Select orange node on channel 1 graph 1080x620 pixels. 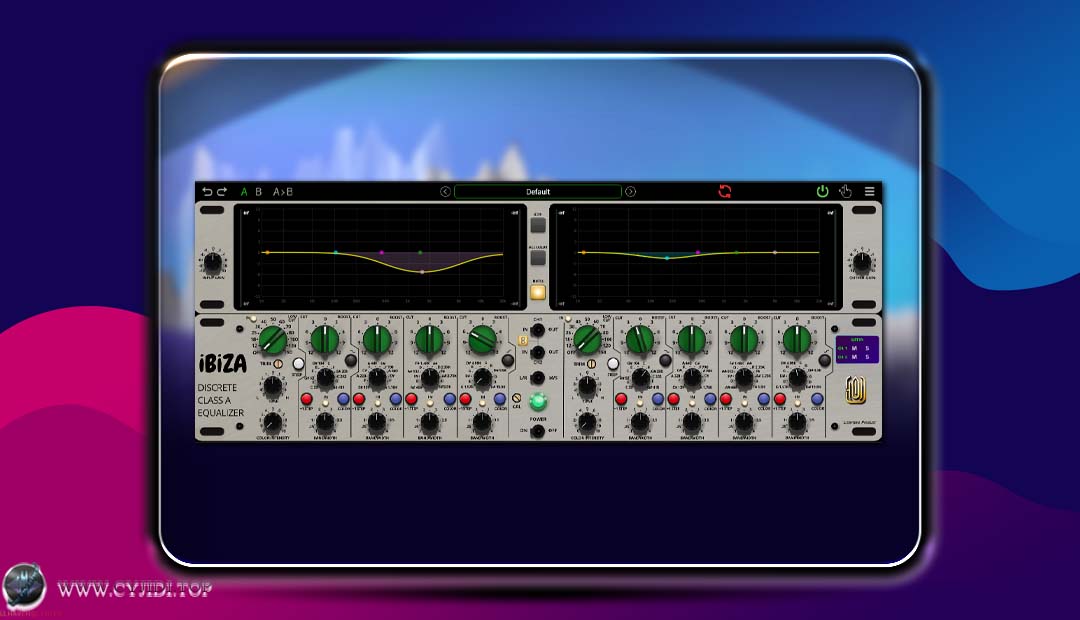[x=267, y=253]
